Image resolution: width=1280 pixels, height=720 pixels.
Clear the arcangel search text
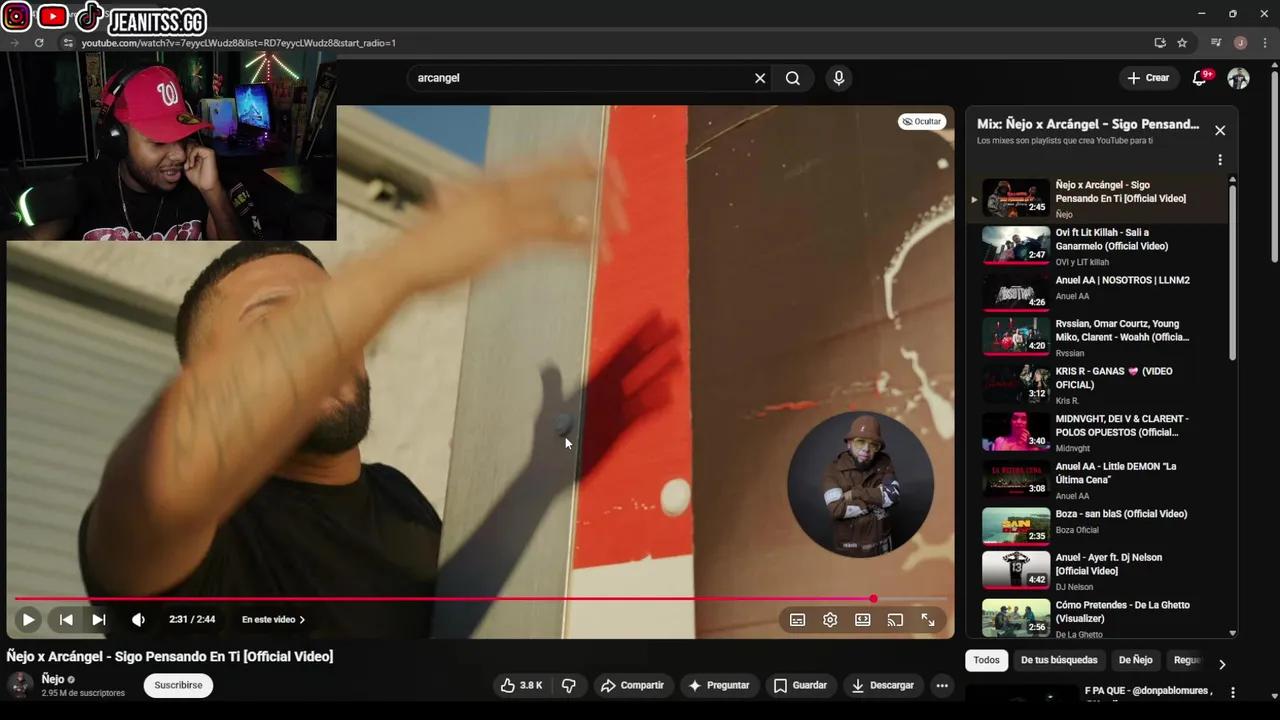pyautogui.click(x=760, y=78)
